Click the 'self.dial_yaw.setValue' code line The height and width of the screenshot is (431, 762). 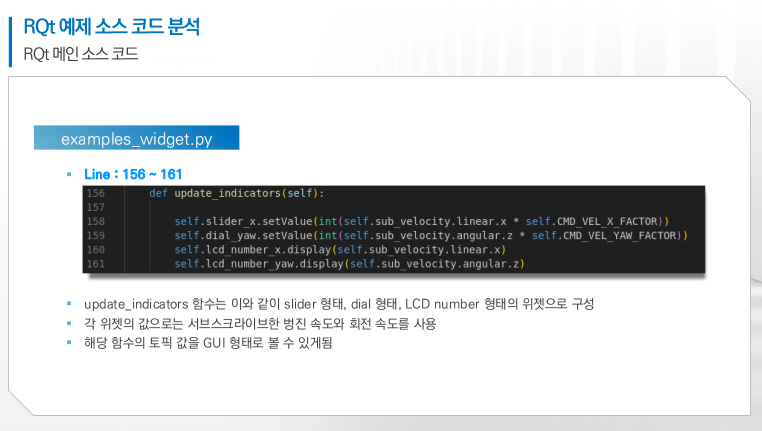tap(431, 236)
